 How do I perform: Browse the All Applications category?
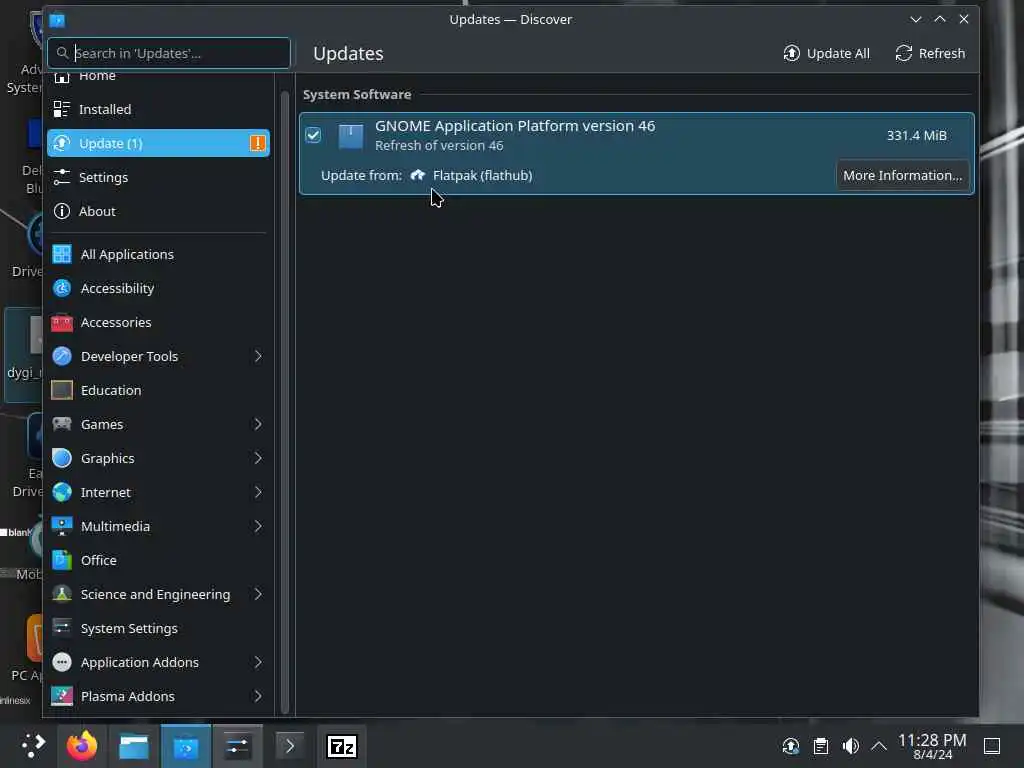158,254
